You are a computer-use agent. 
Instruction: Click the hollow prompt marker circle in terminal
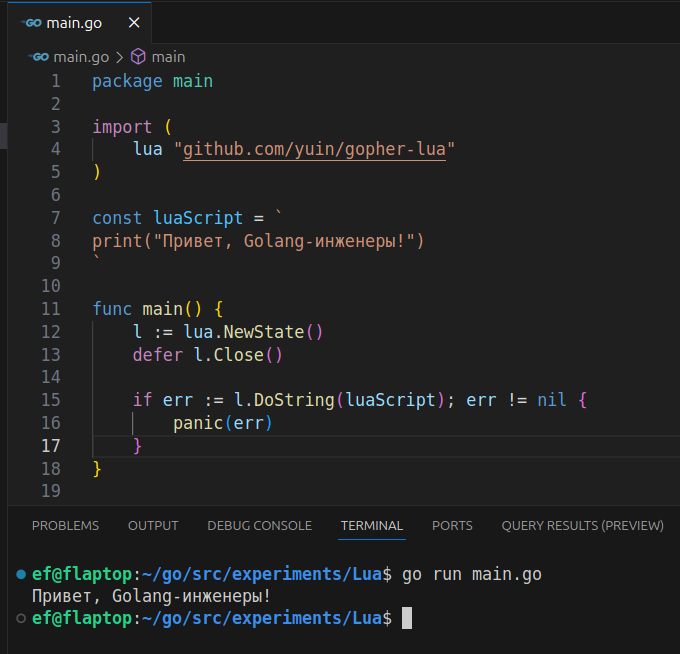coord(21,618)
